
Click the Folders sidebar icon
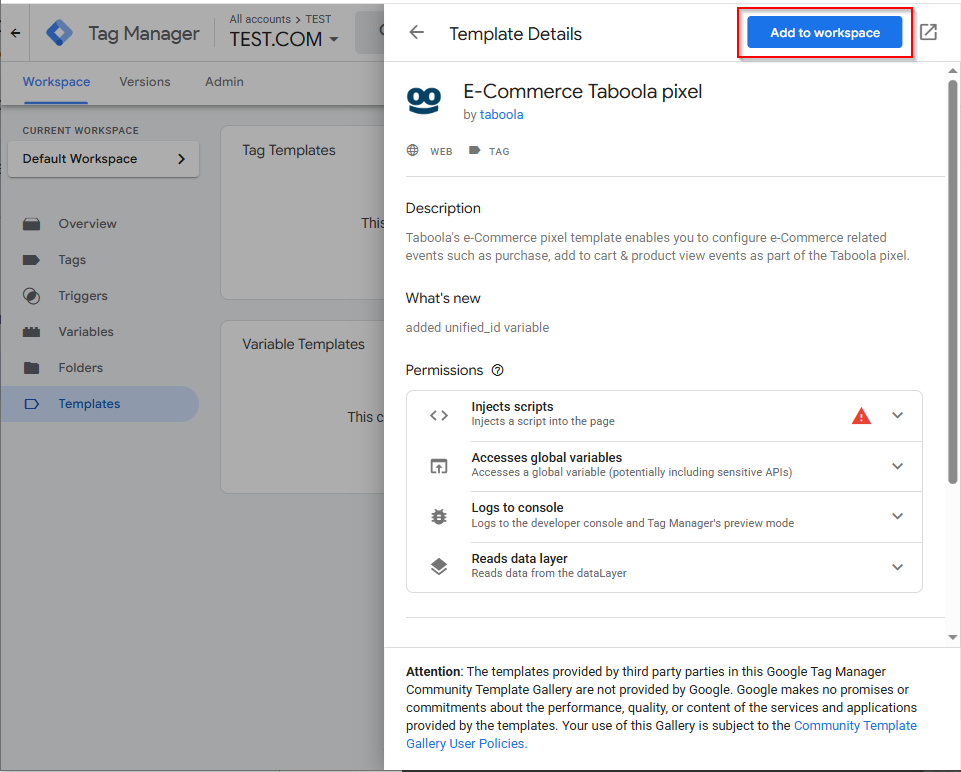pos(31,368)
